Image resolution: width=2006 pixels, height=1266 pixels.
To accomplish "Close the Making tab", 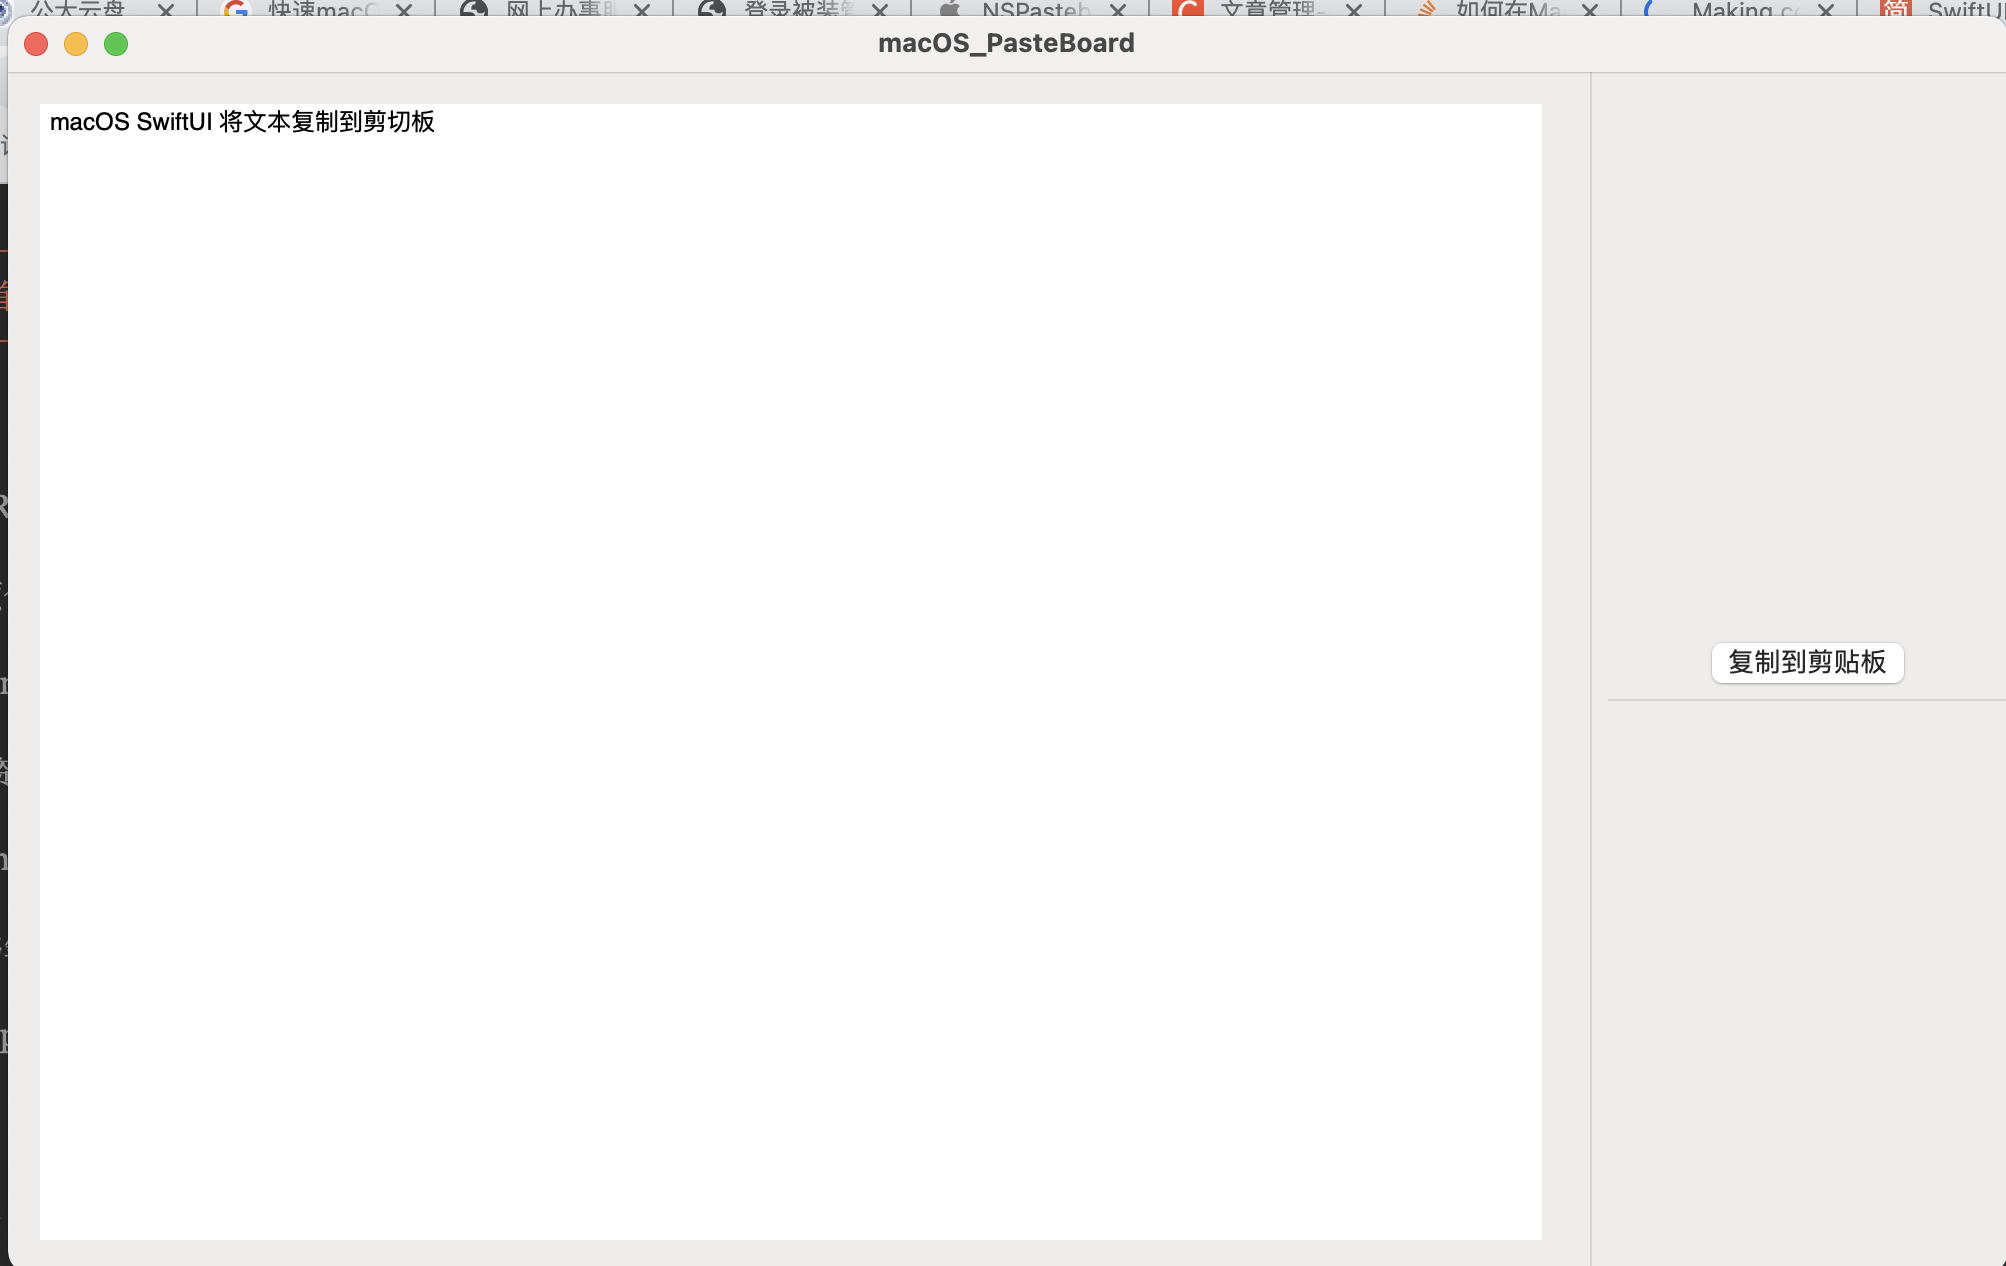I will (1823, 10).
